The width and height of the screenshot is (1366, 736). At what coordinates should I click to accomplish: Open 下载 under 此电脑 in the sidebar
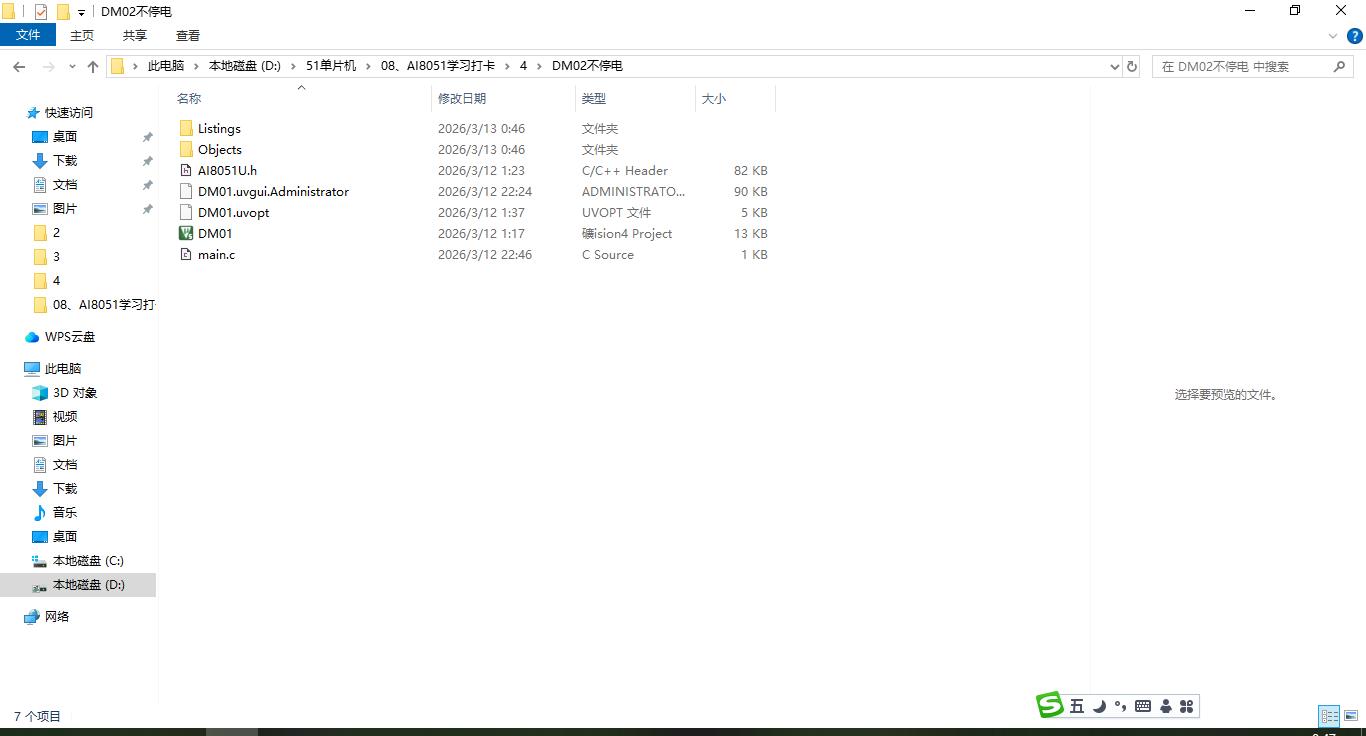pyautogui.click(x=65, y=489)
